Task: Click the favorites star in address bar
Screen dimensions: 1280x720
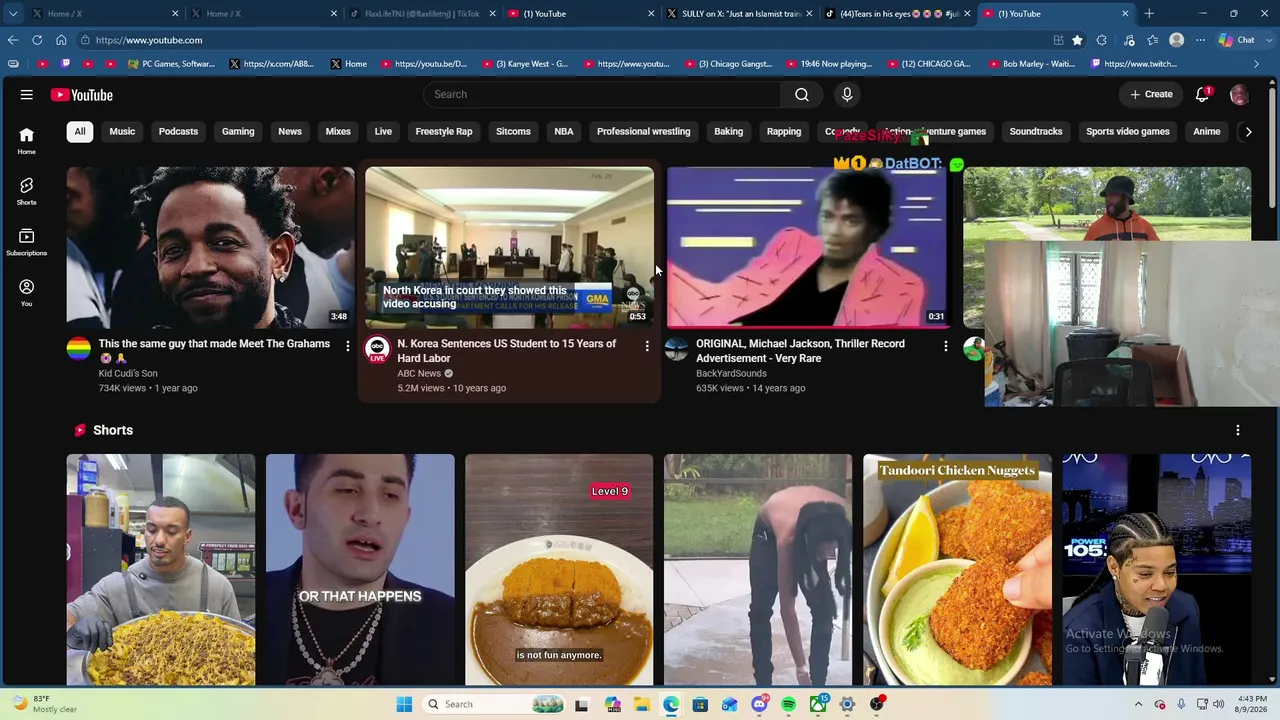Action: click(x=1077, y=40)
